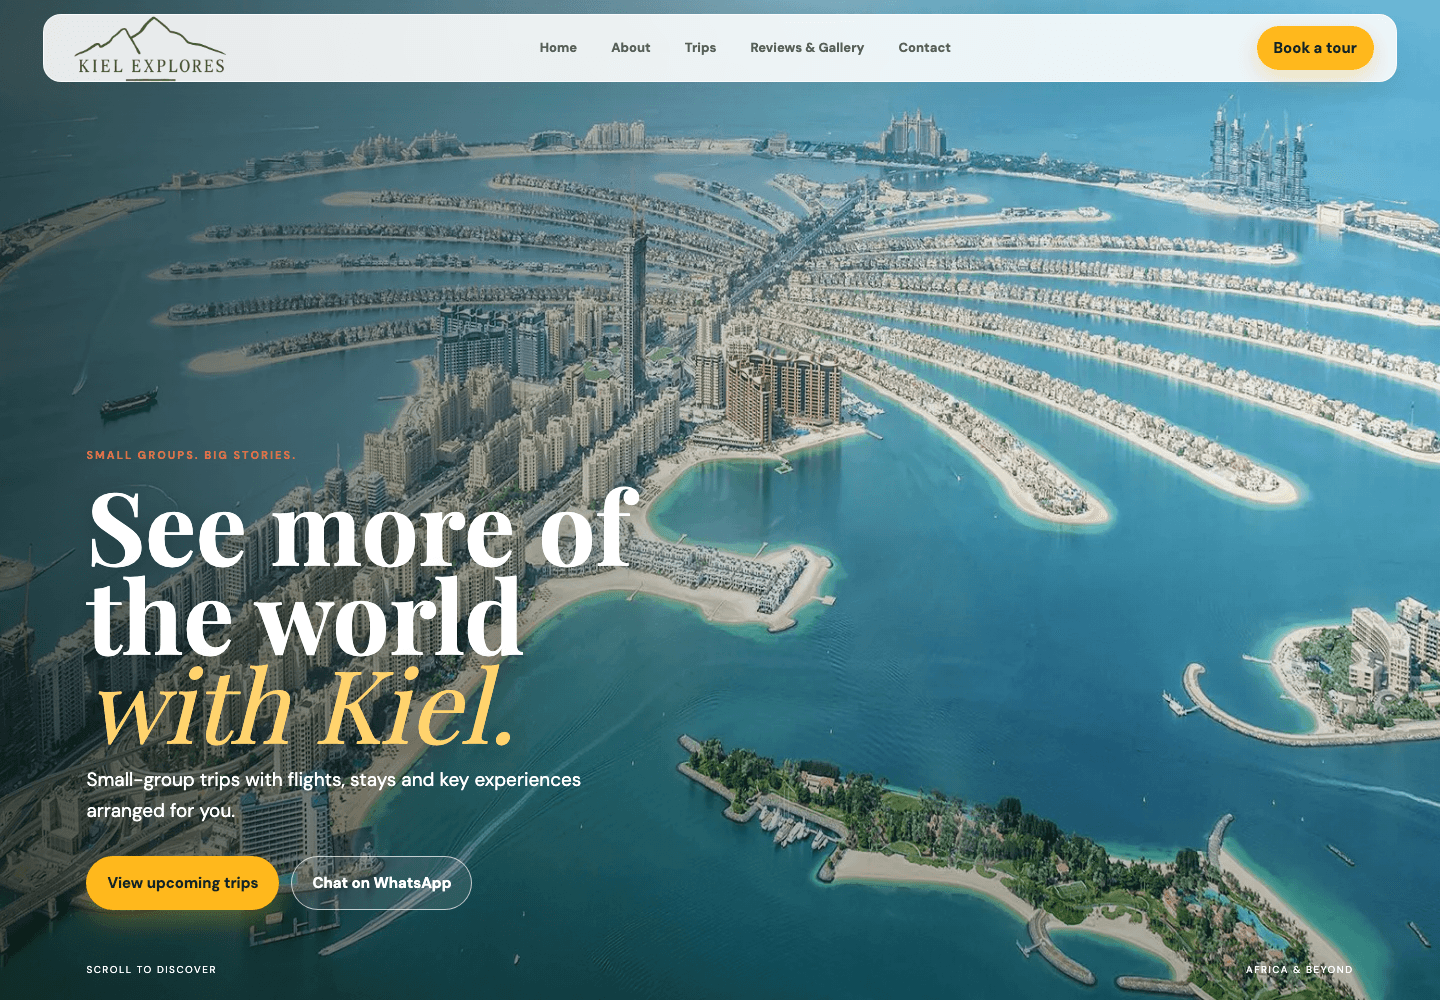Select Contact in the navigation bar

(x=924, y=48)
